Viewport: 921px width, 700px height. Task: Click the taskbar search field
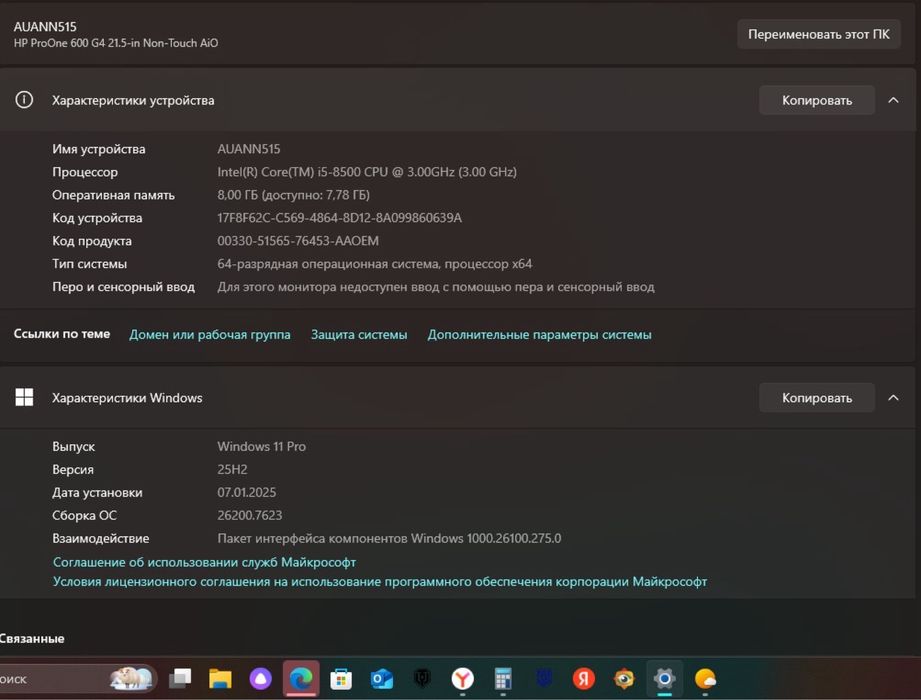coord(76,679)
